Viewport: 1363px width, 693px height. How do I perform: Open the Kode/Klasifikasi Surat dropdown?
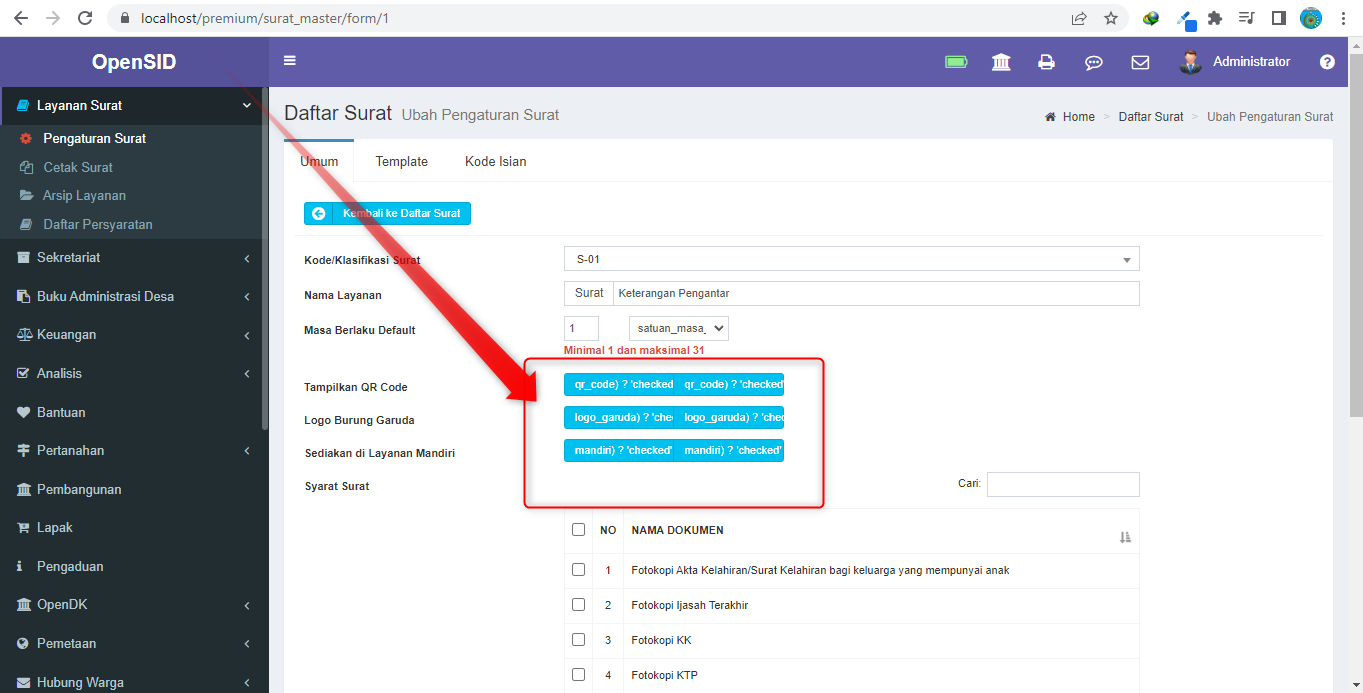851,258
